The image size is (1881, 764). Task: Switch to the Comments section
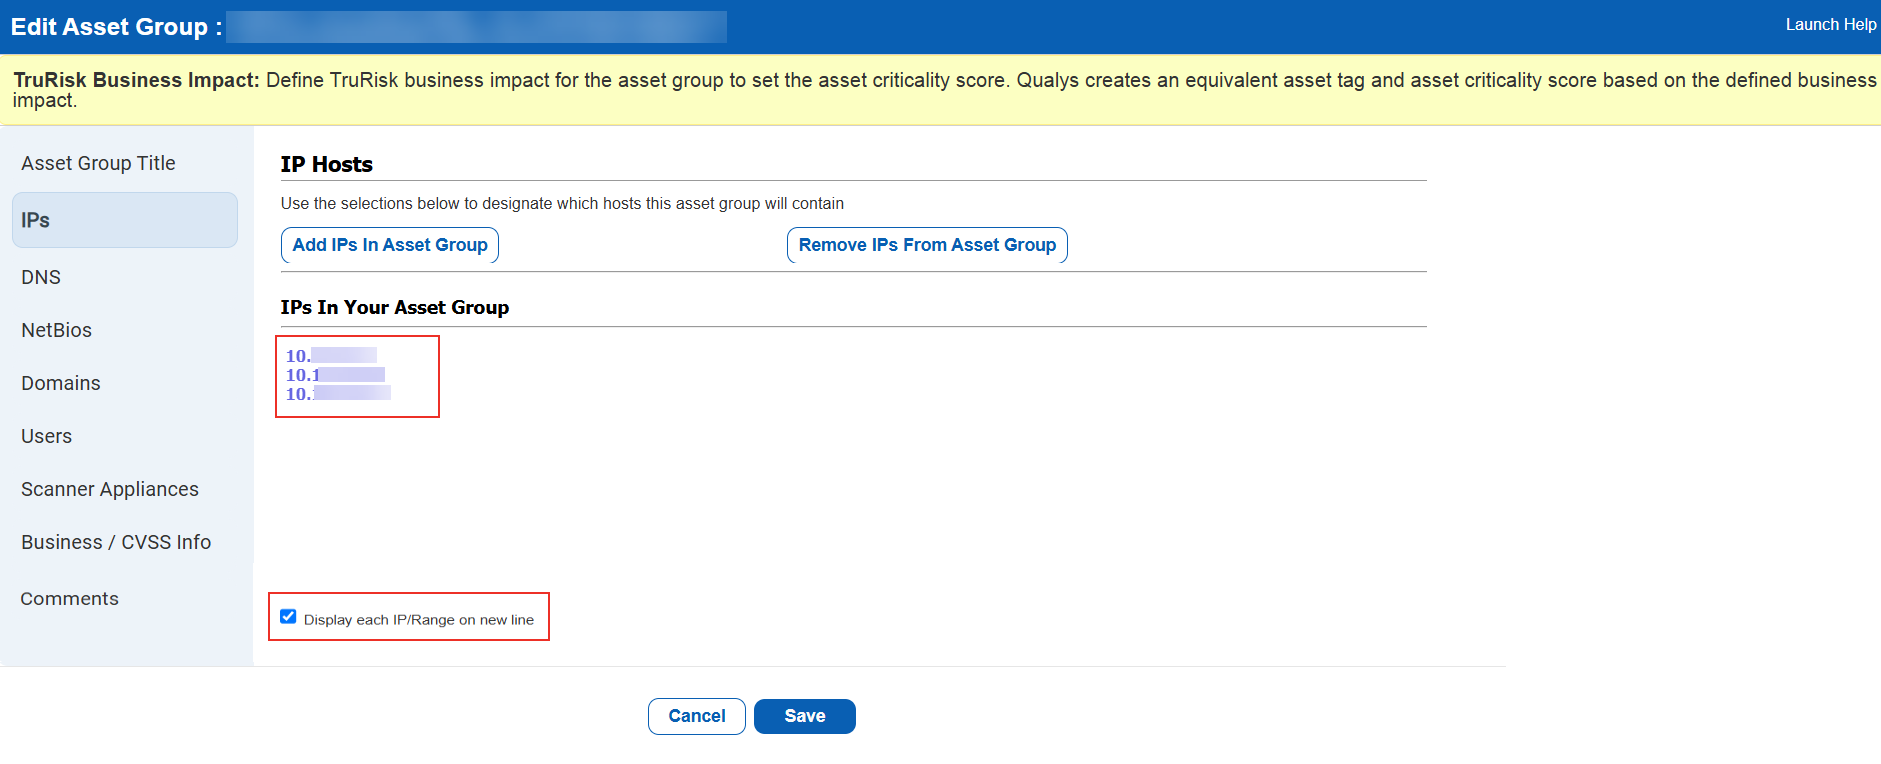click(70, 598)
